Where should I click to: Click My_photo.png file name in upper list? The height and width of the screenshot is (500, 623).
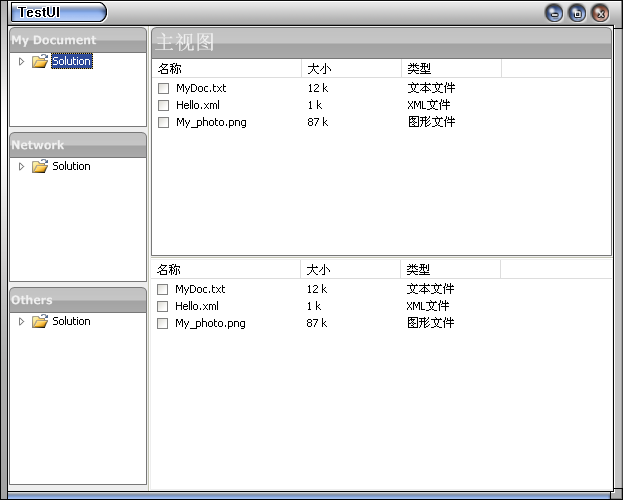[211, 122]
